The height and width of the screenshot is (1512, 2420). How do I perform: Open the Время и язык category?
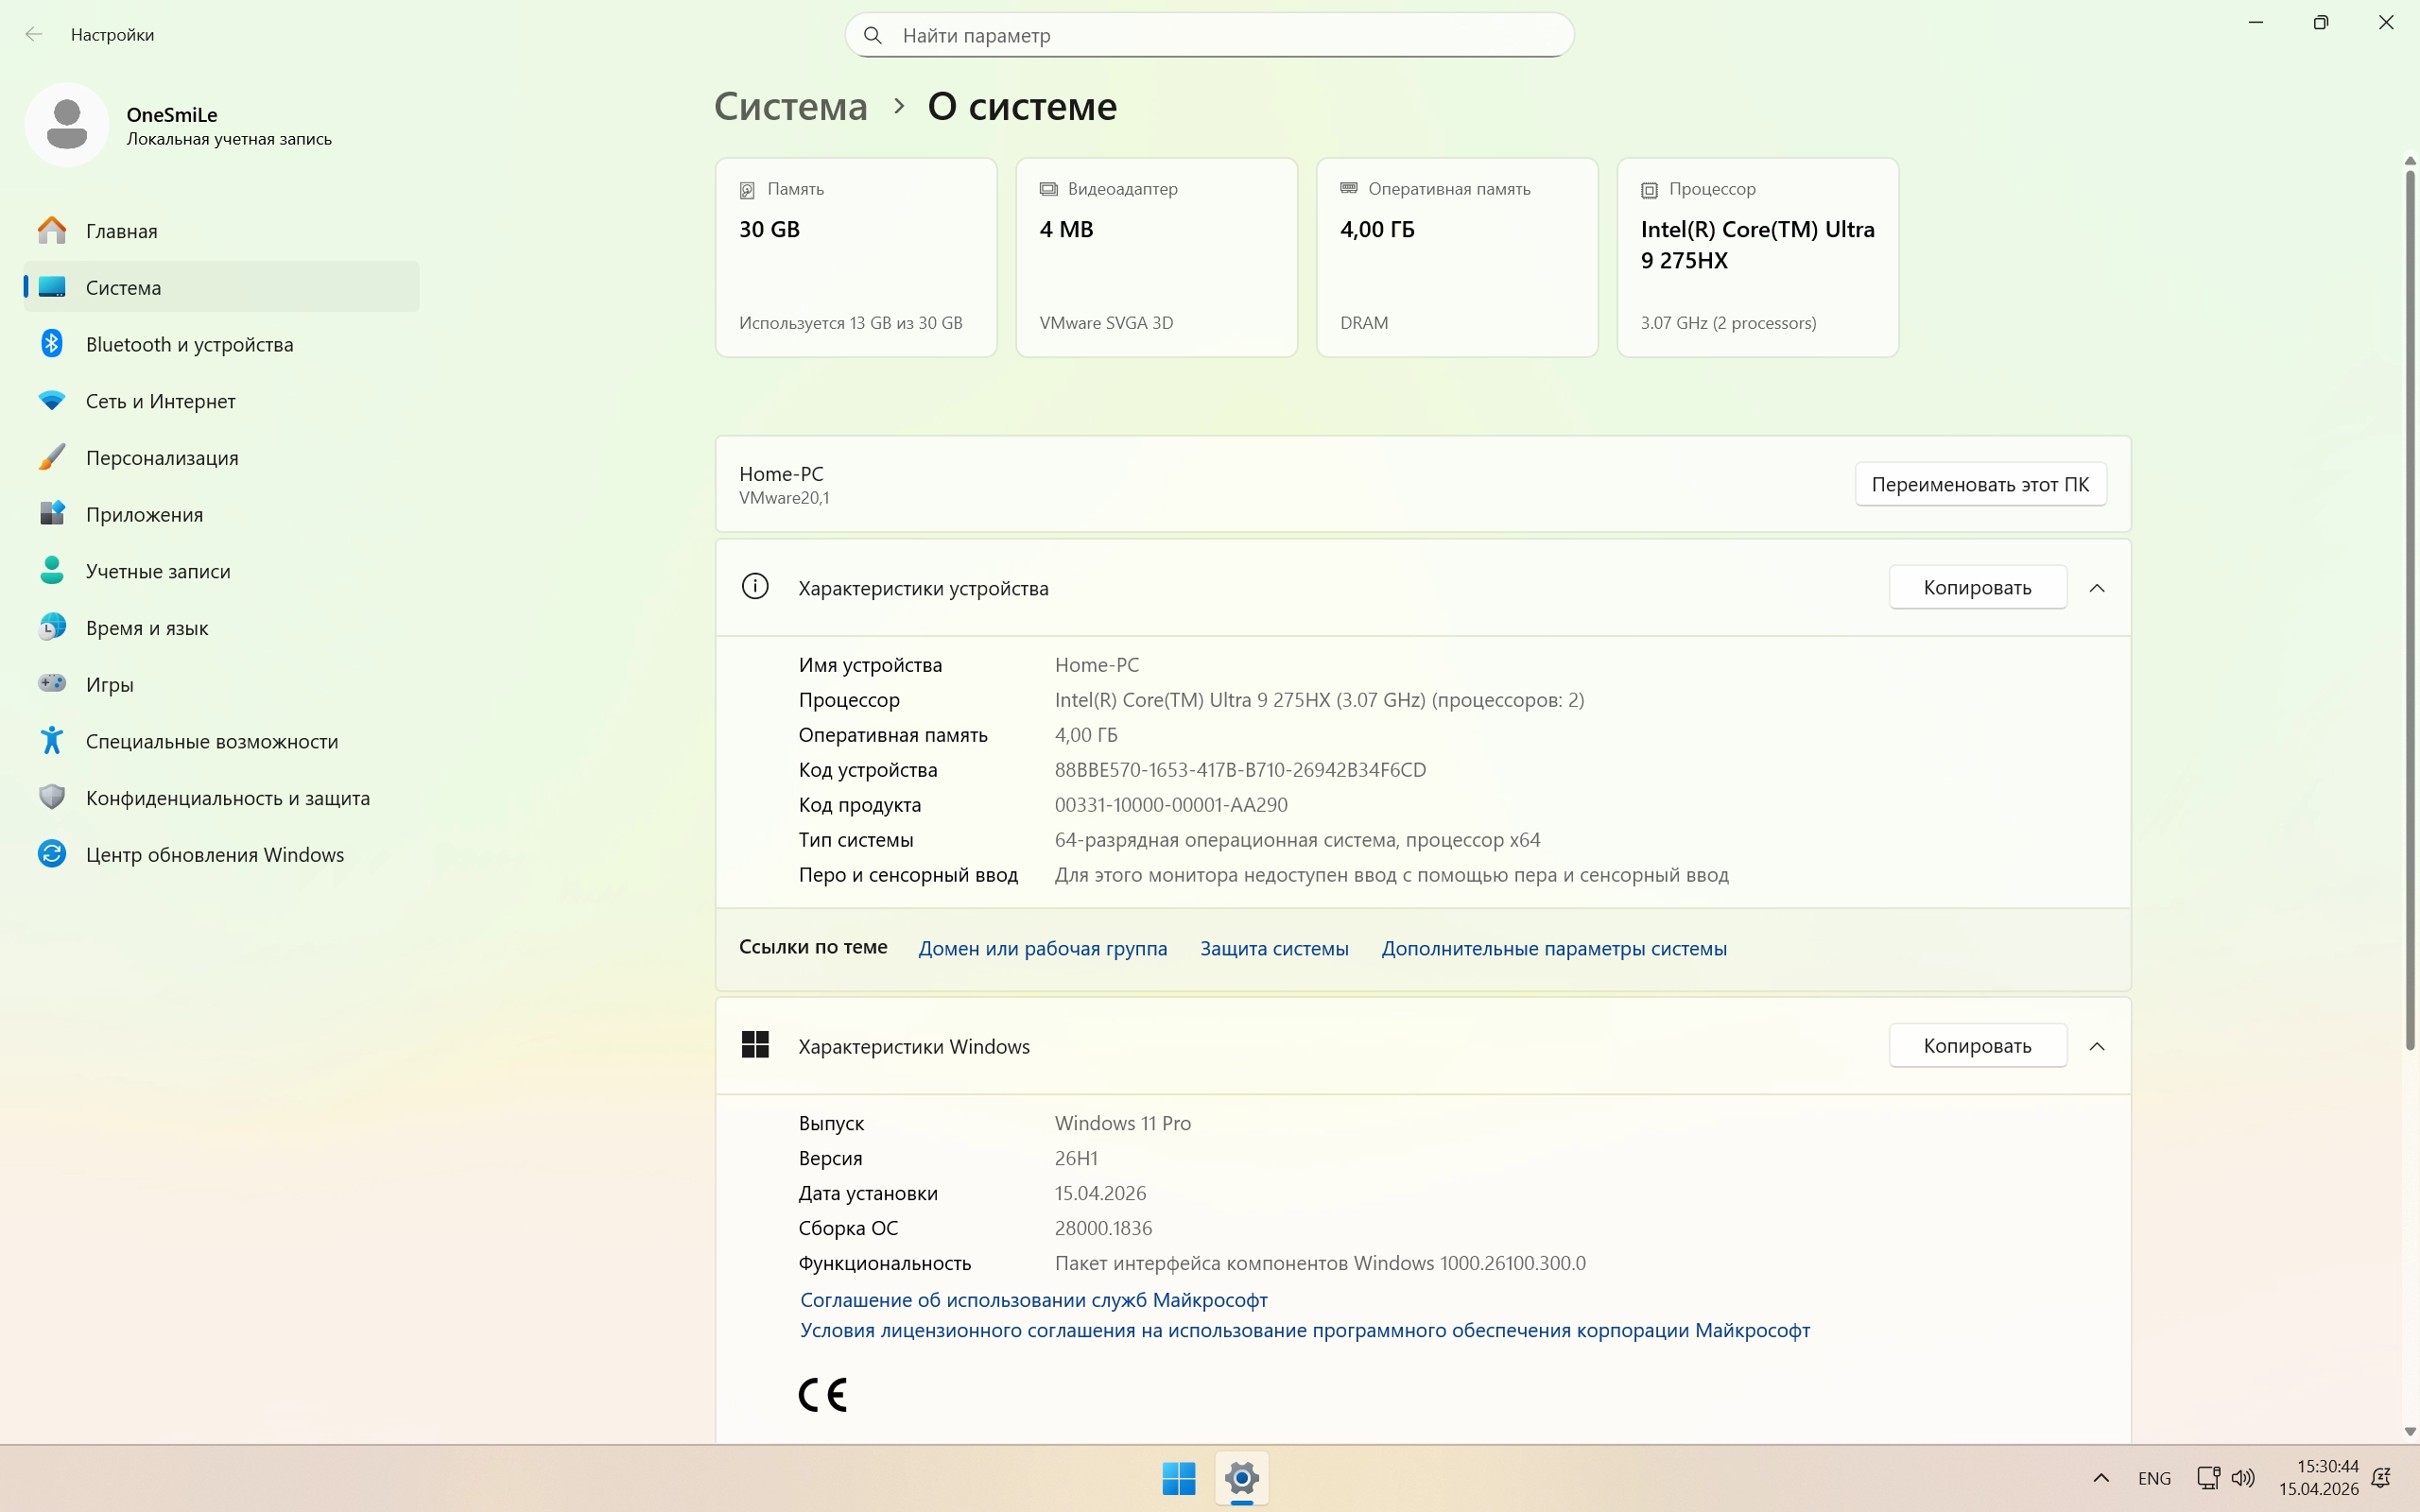[147, 628]
